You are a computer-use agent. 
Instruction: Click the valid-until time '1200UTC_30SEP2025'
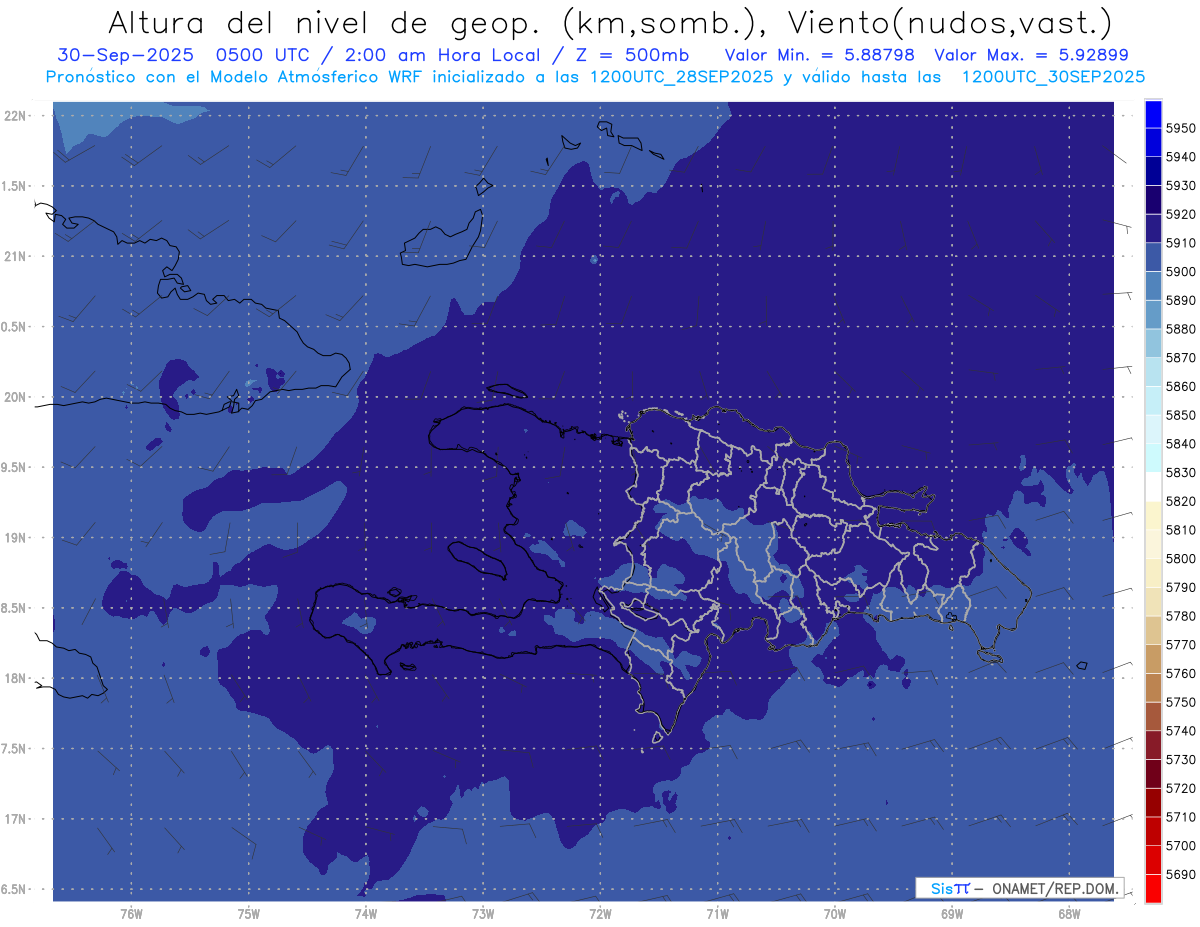point(1053,77)
